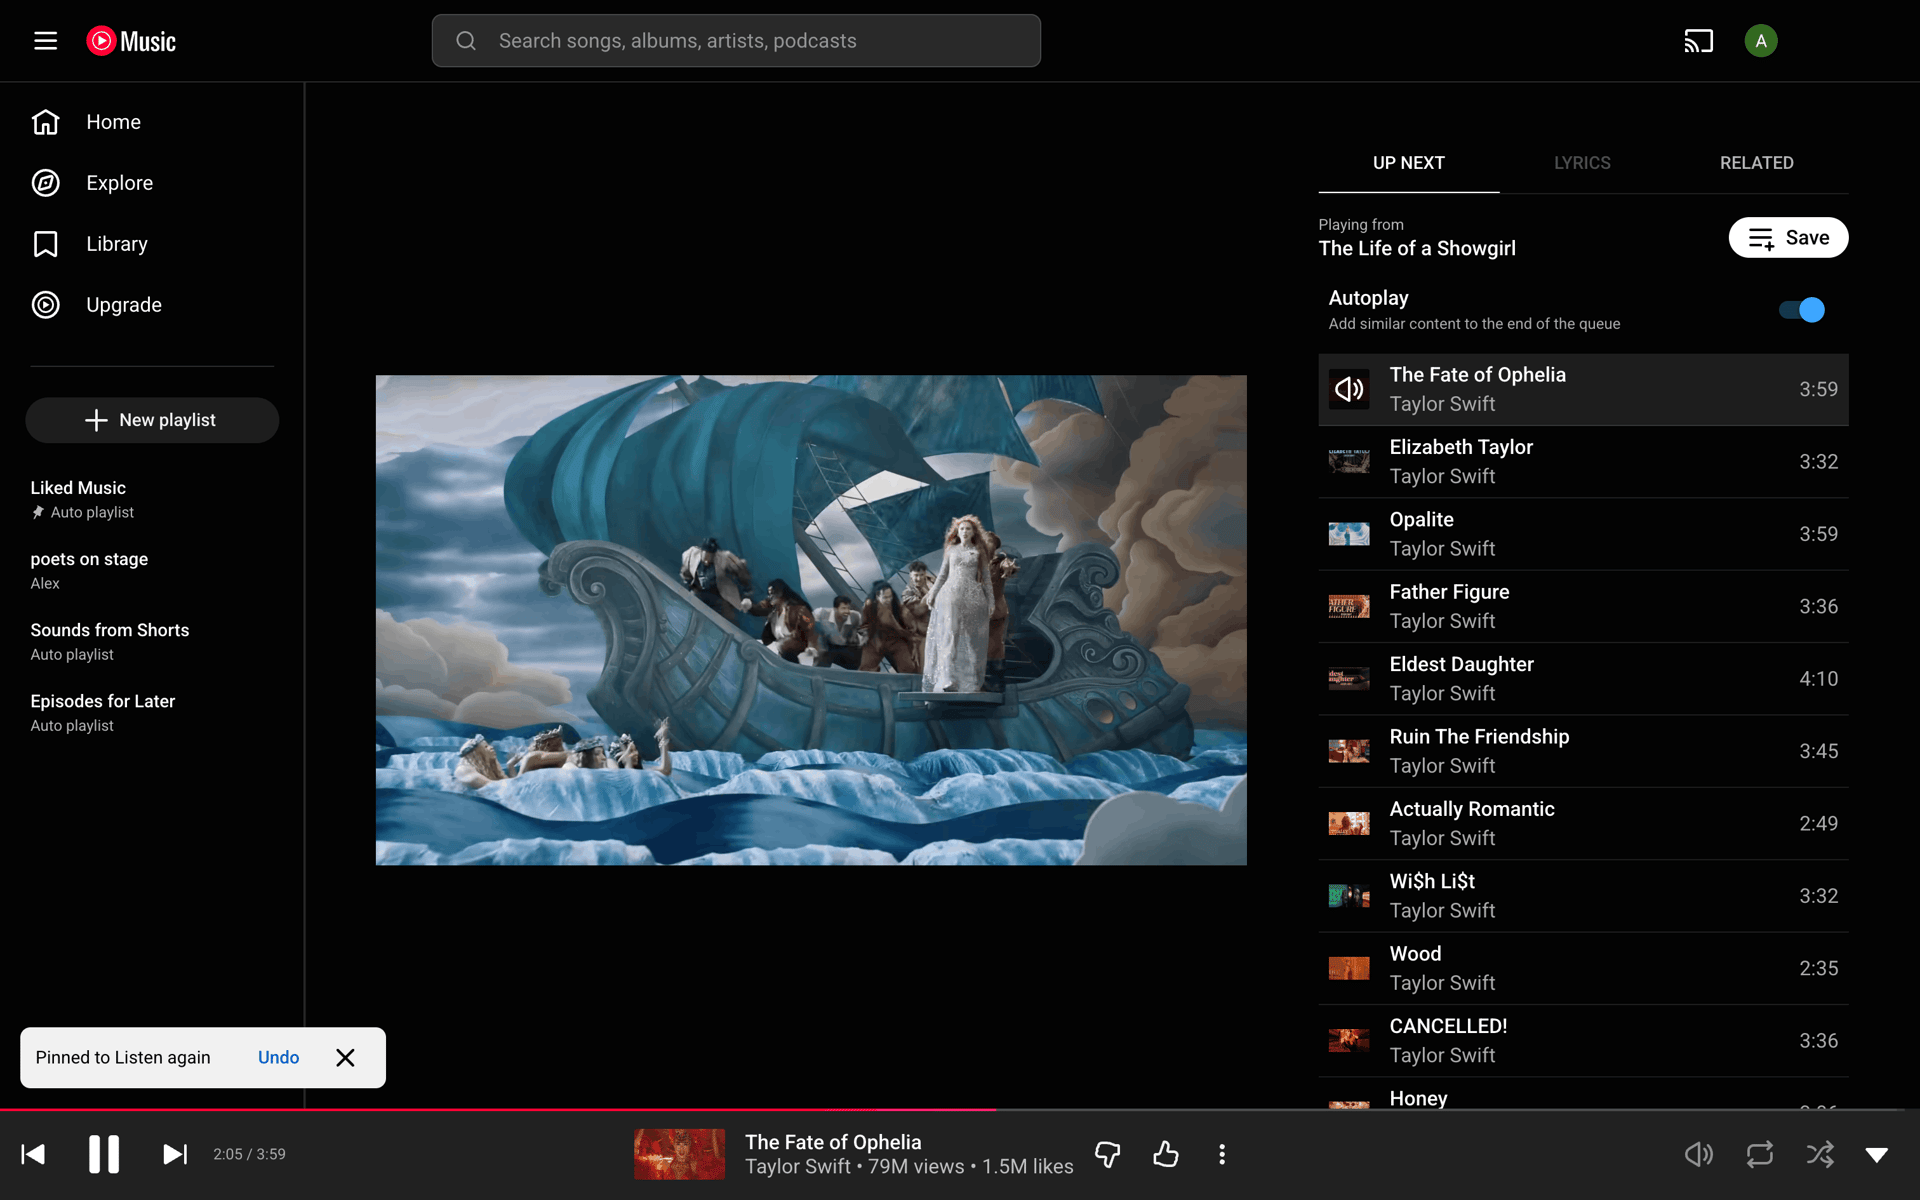Screen dimensions: 1920x1200
Task: Click the CANCELLED! queue thumbnail
Action: pyautogui.click(x=1349, y=1041)
